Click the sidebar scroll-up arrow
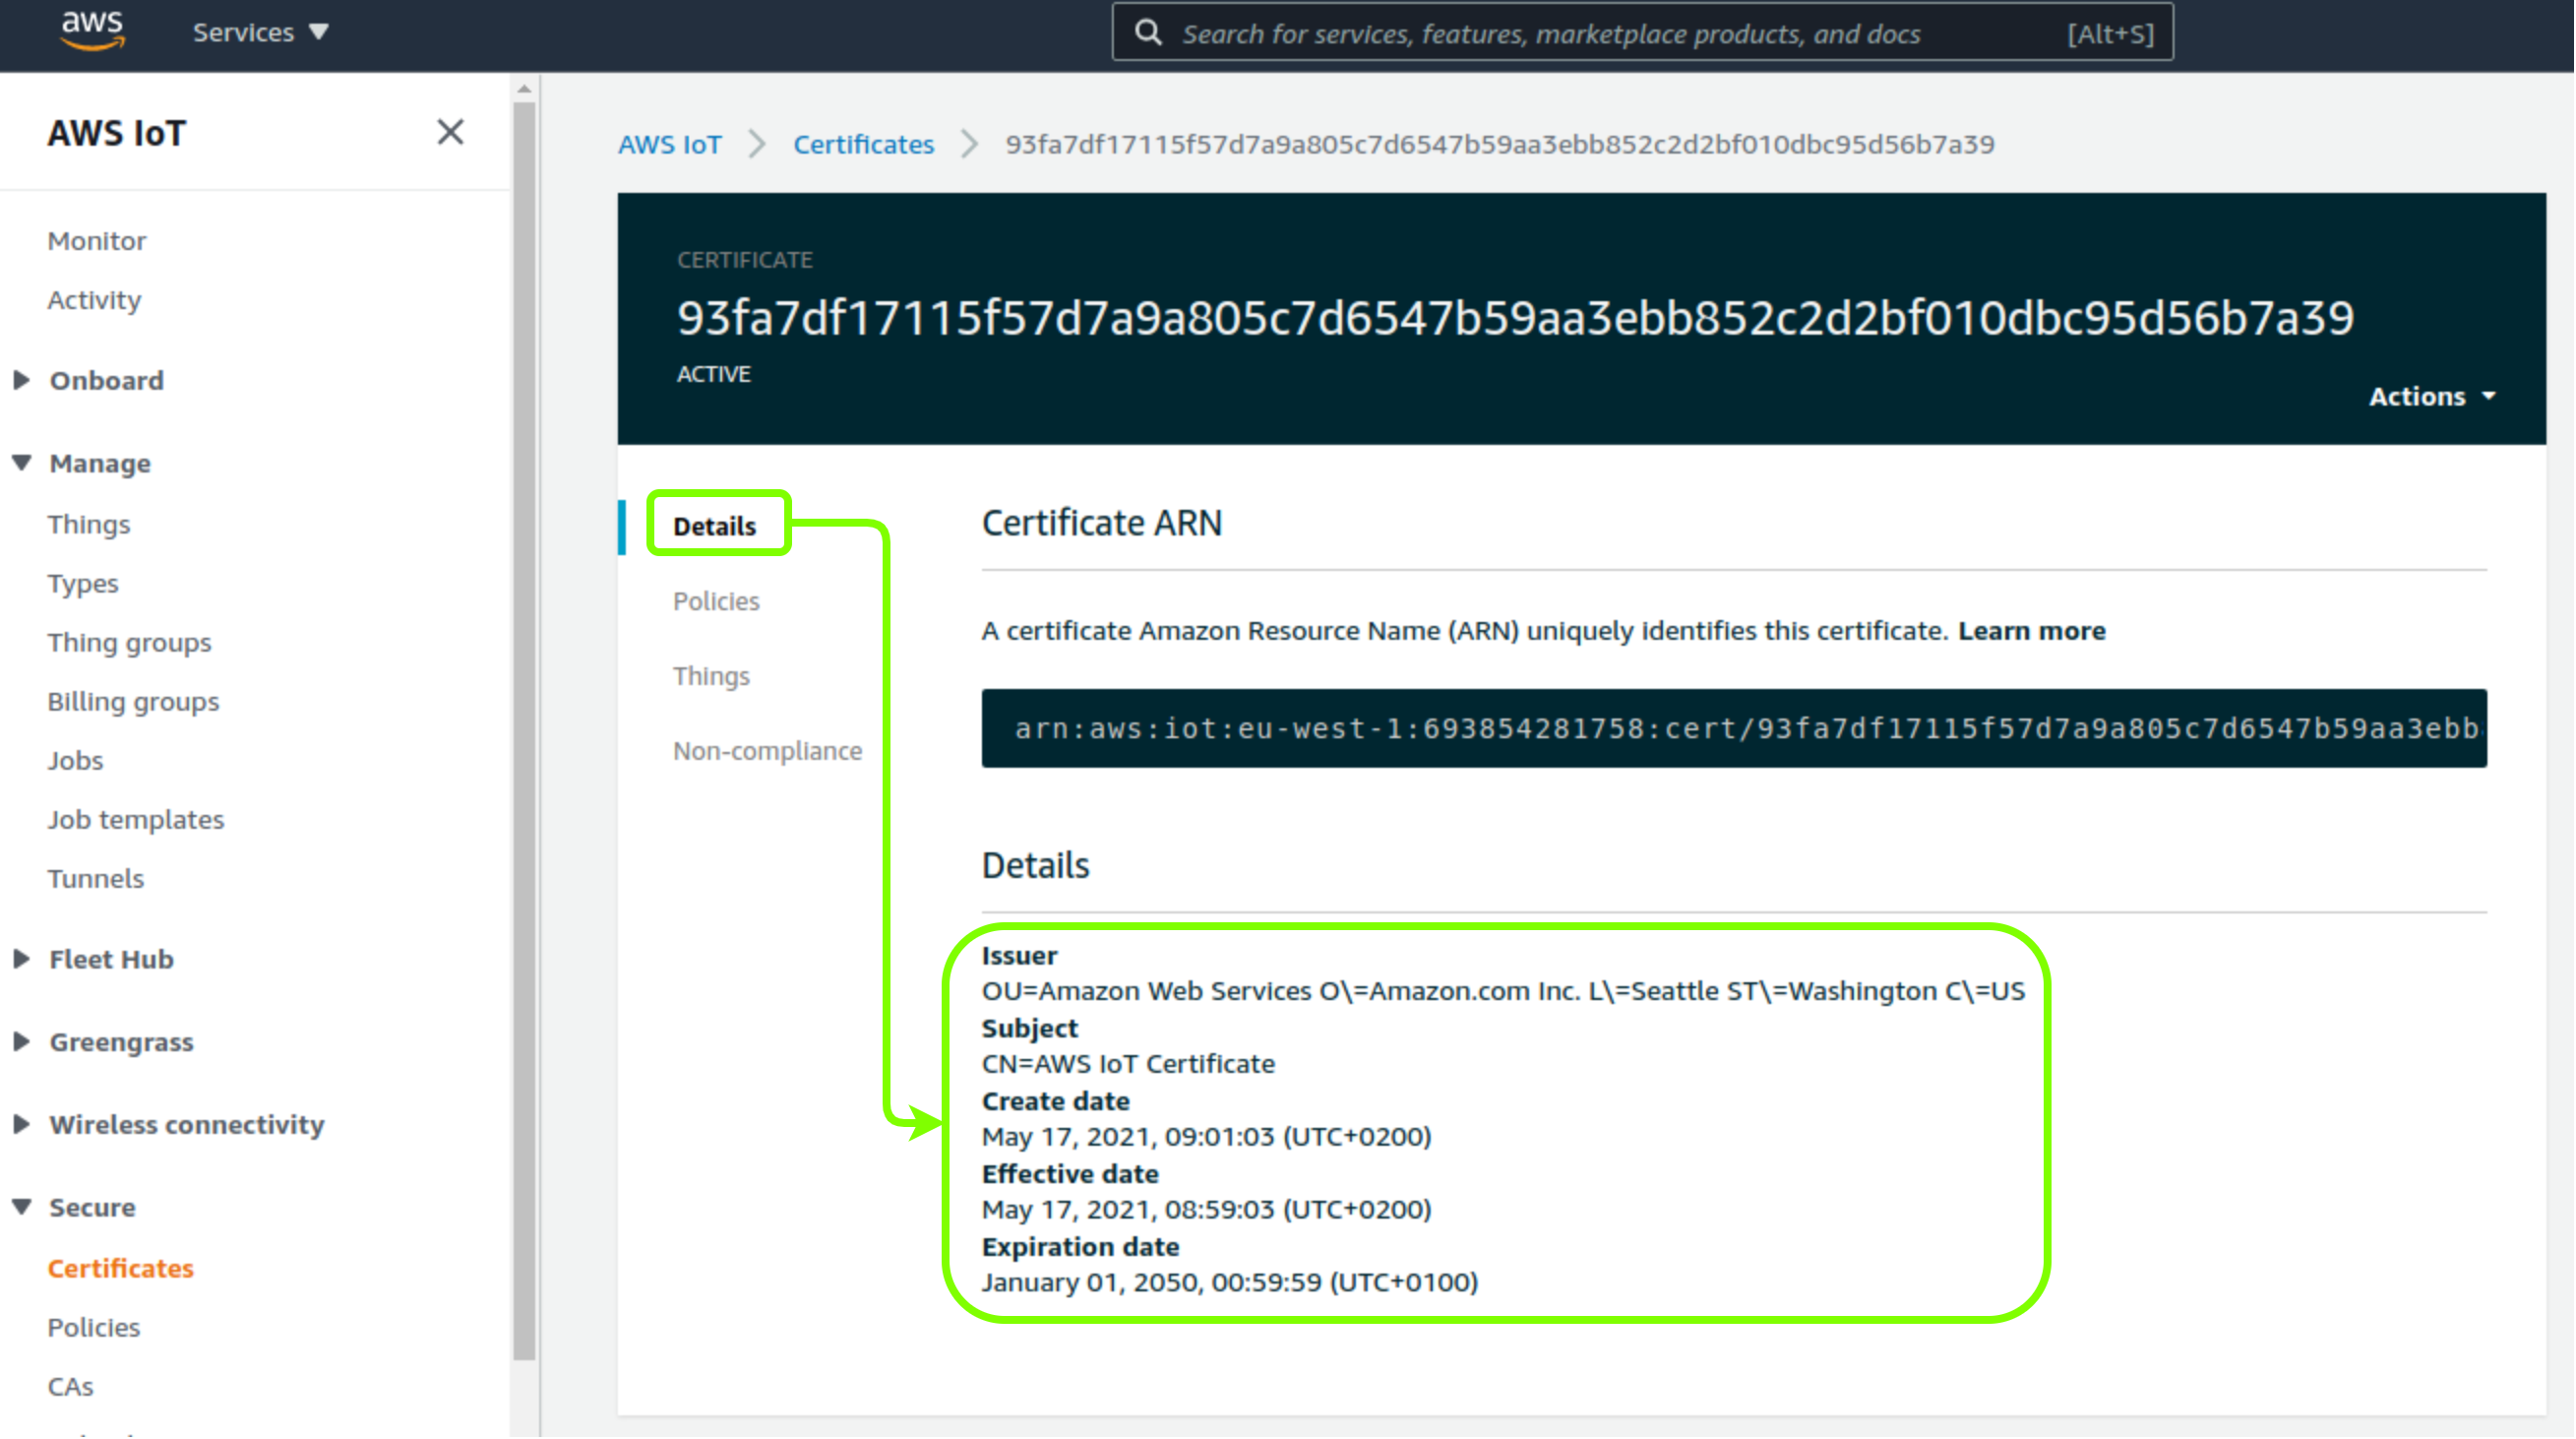 (x=525, y=89)
